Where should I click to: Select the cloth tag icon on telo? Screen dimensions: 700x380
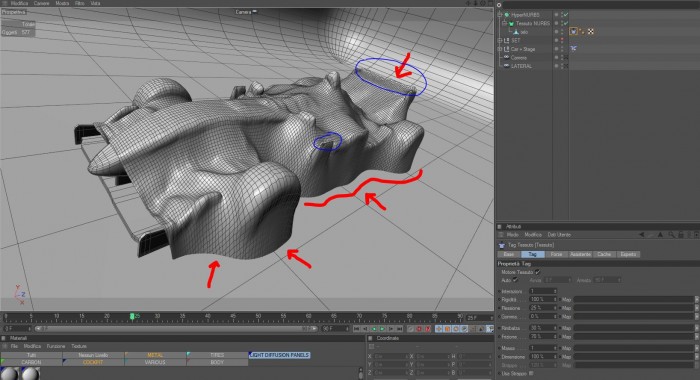(x=573, y=31)
